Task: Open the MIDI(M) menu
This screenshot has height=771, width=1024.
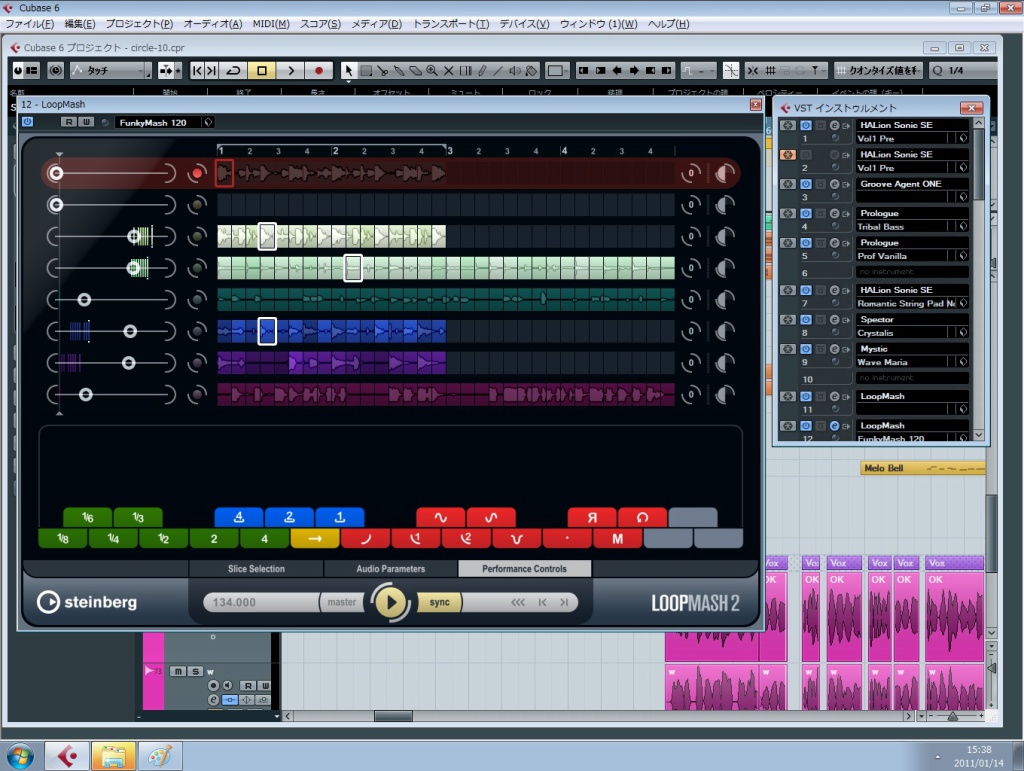Action: (x=270, y=24)
